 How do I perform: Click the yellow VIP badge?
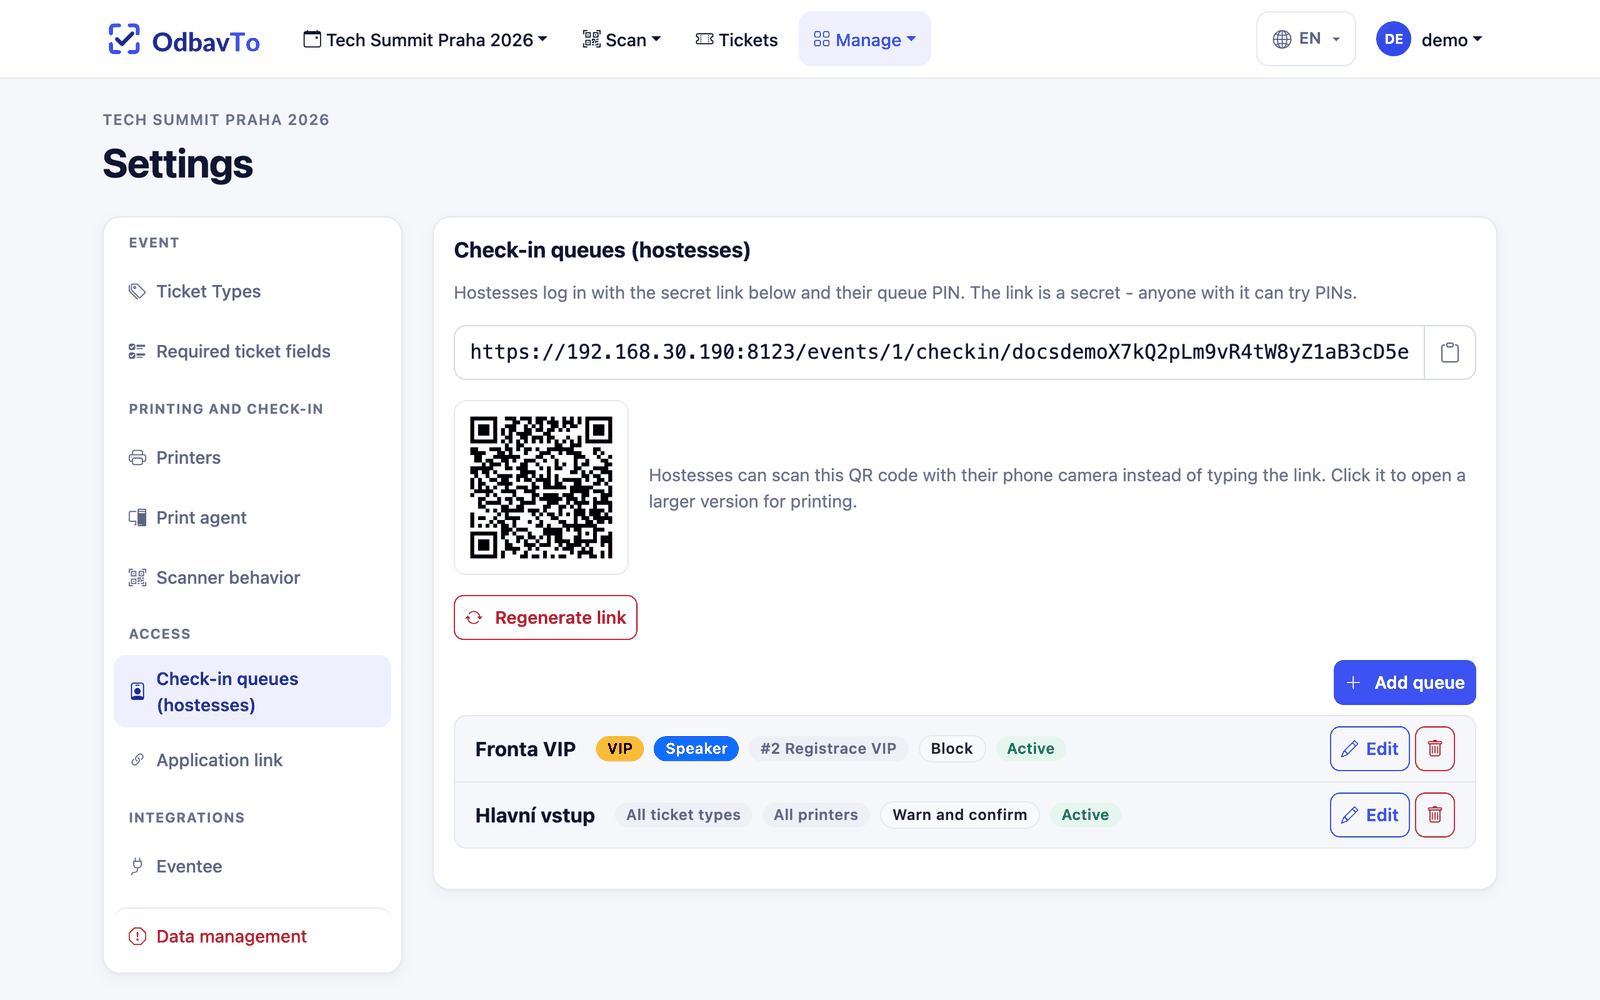coord(619,749)
